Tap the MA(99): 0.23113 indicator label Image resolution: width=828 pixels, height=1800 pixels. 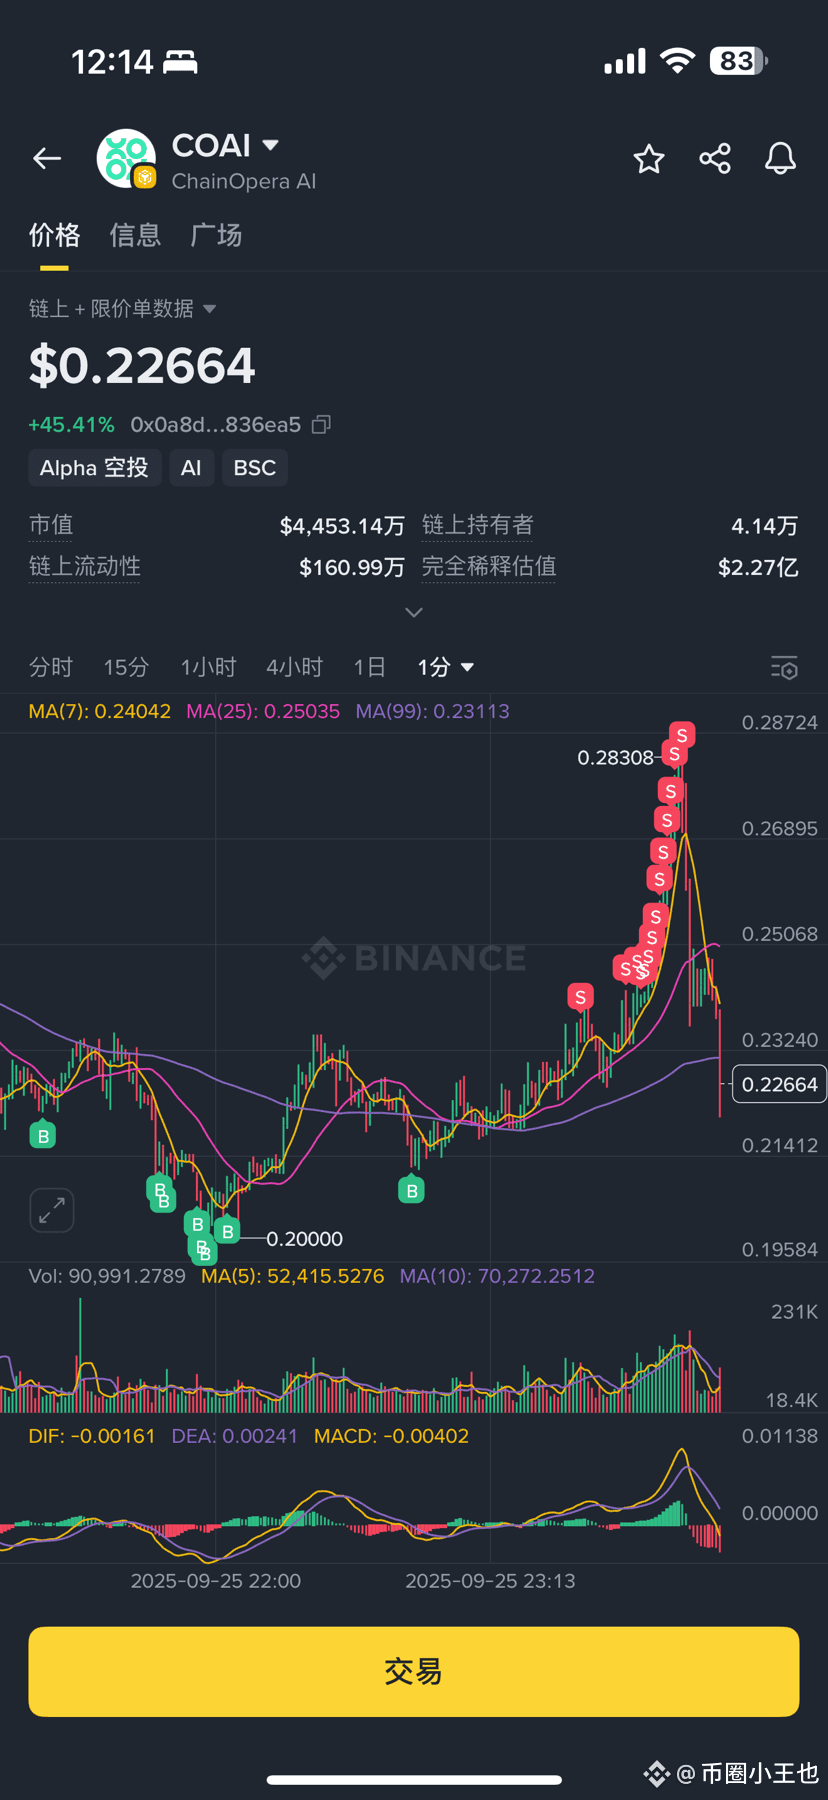pos(433,711)
